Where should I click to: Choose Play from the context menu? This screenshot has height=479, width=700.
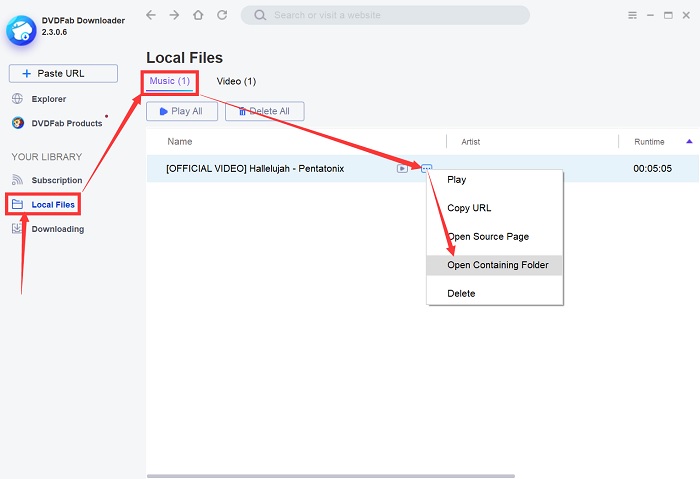tap(495, 179)
